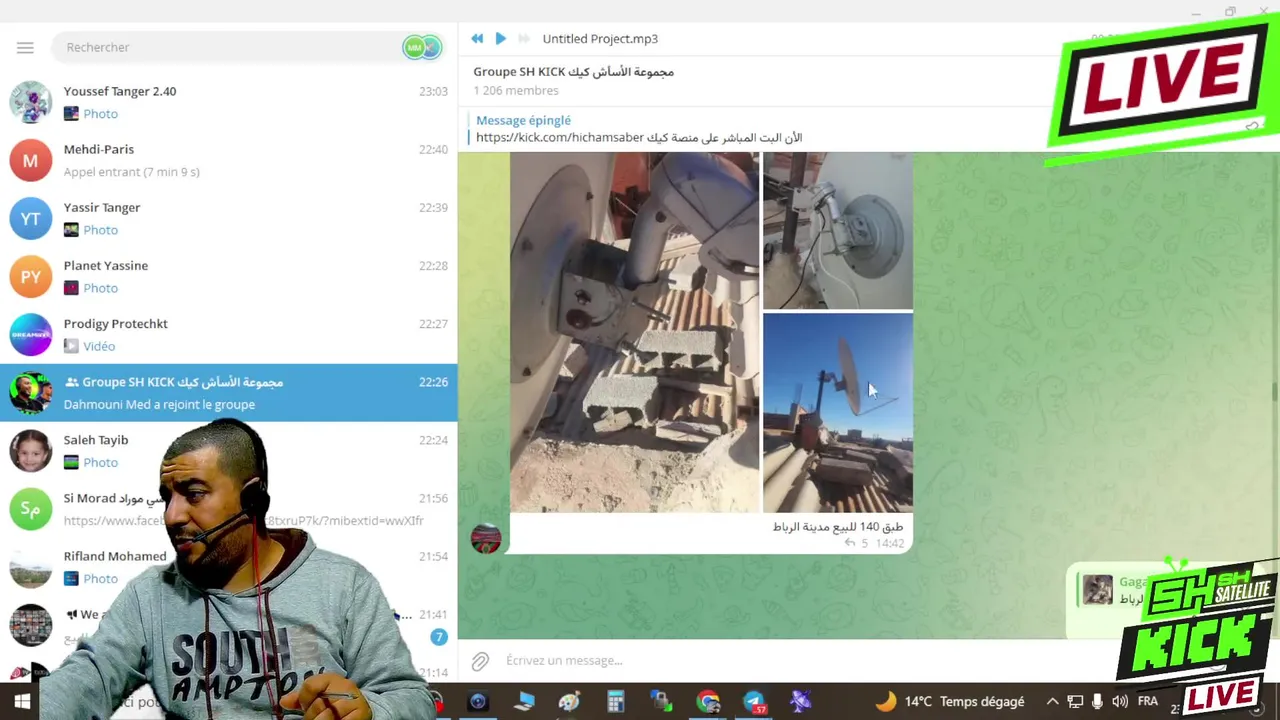Open the camera app in taskbar
The image size is (1280, 720).
(x=477, y=701)
